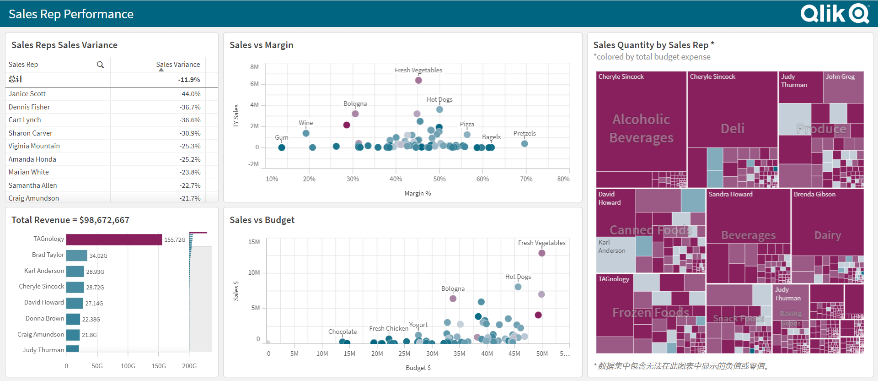The height and width of the screenshot is (381, 878).
Task: Open the Sales Rep column search icon
Action: click(100, 64)
